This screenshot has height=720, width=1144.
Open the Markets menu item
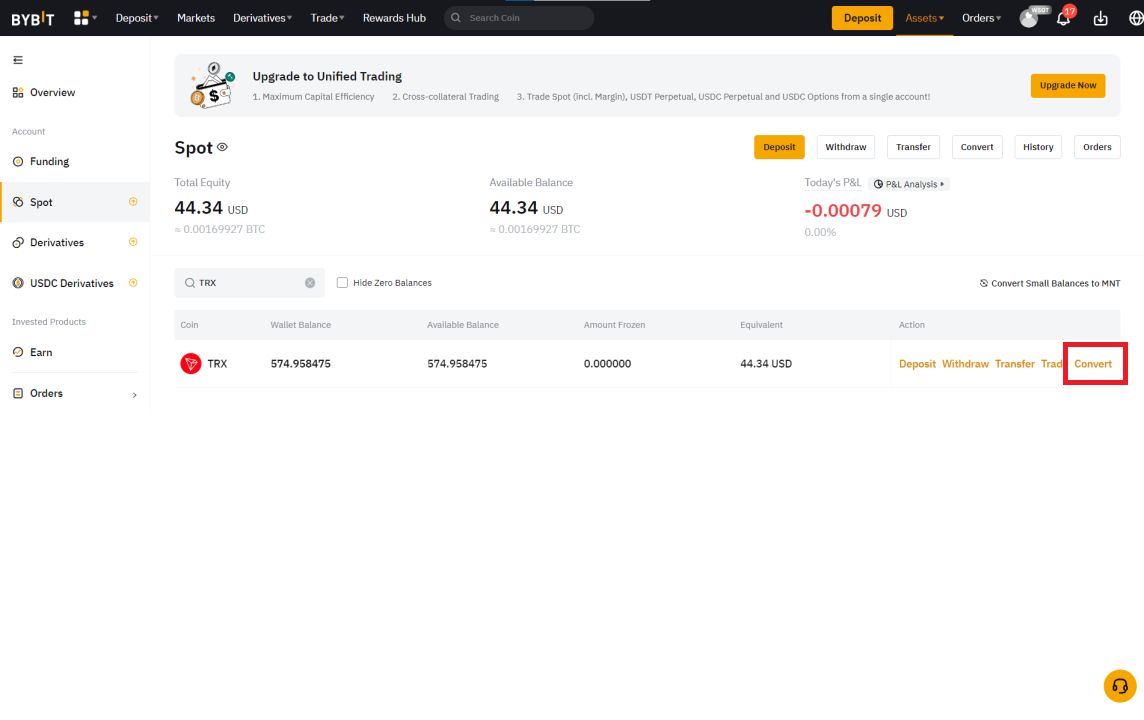click(196, 18)
